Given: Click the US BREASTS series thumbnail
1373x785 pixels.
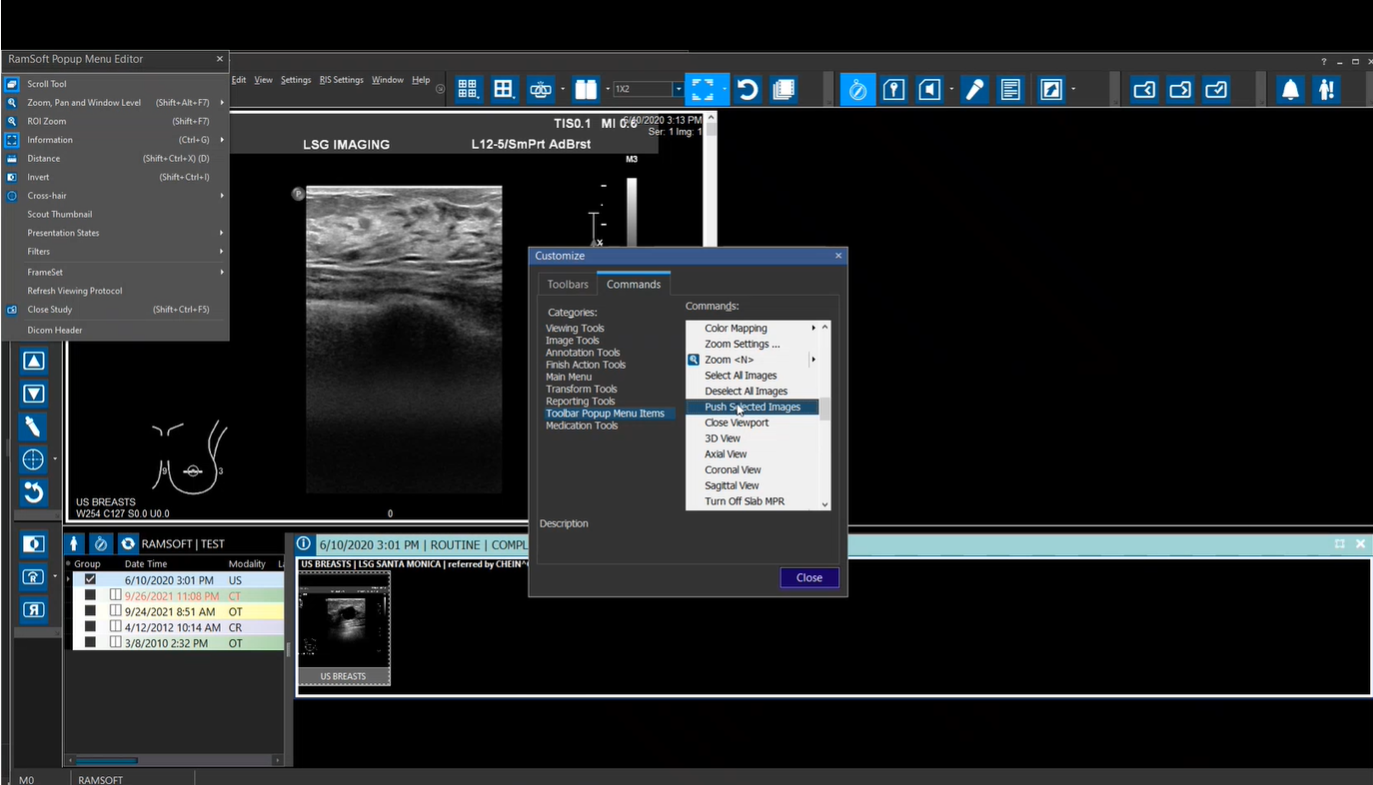Looking at the screenshot, I should [x=343, y=627].
